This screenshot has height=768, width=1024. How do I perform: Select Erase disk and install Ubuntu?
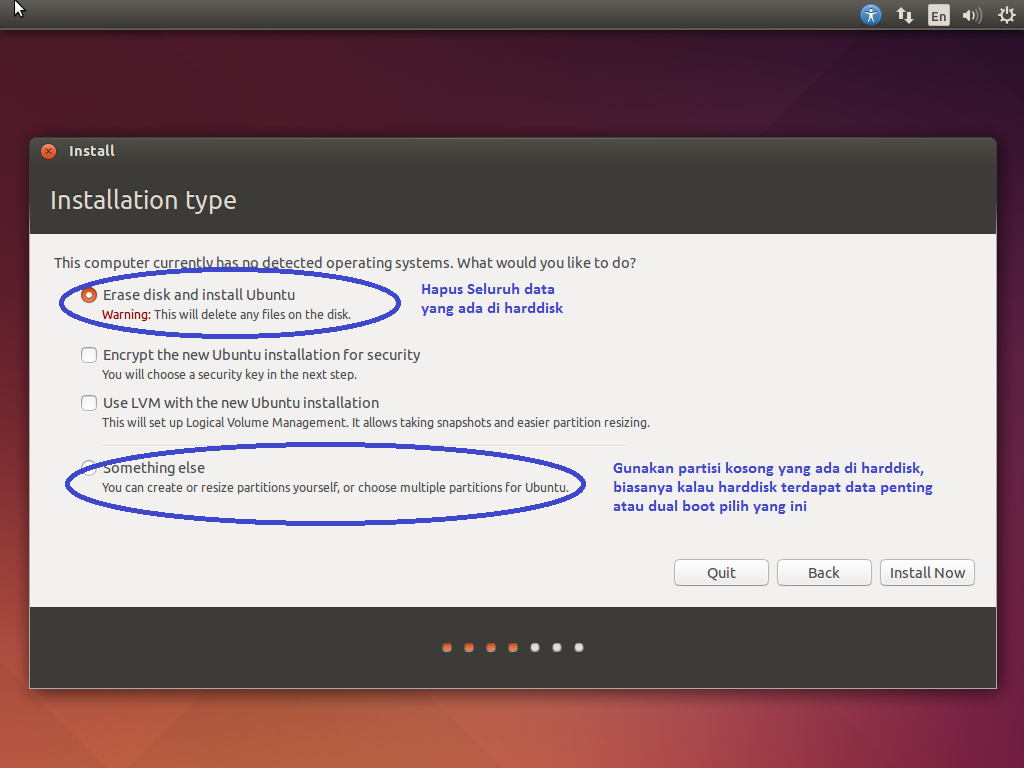[88, 294]
